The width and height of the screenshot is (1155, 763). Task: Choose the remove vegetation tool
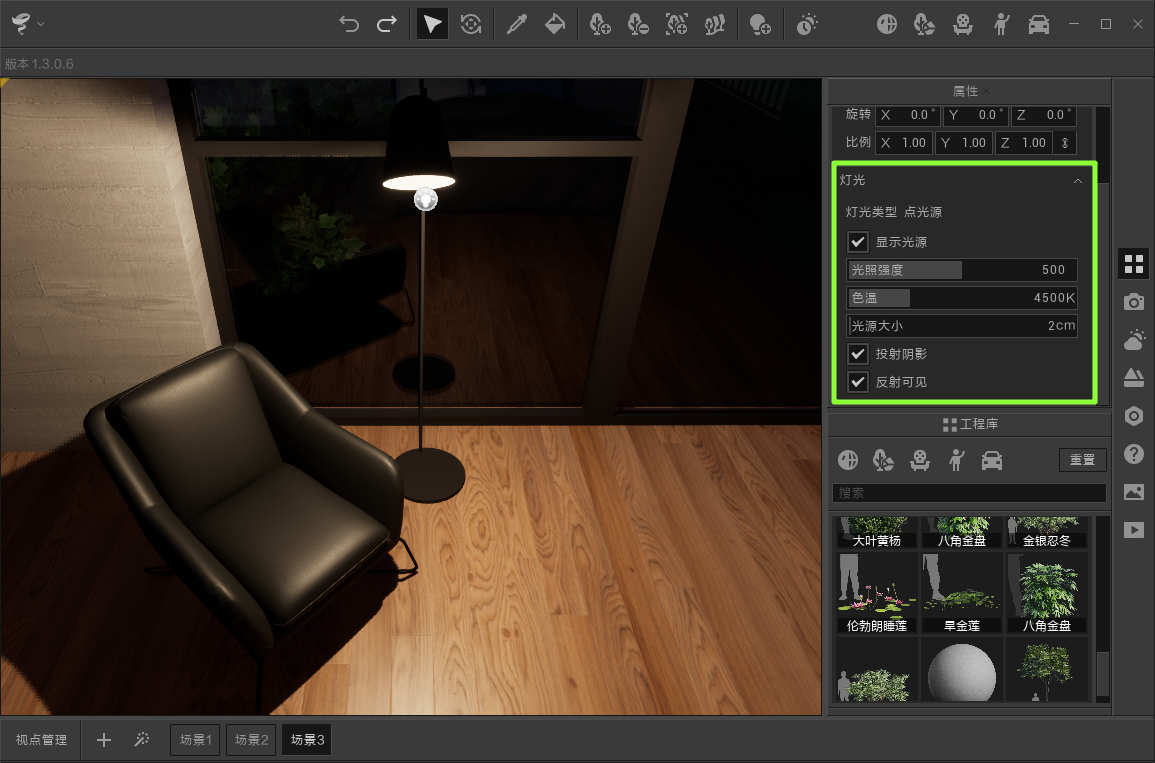(637, 23)
